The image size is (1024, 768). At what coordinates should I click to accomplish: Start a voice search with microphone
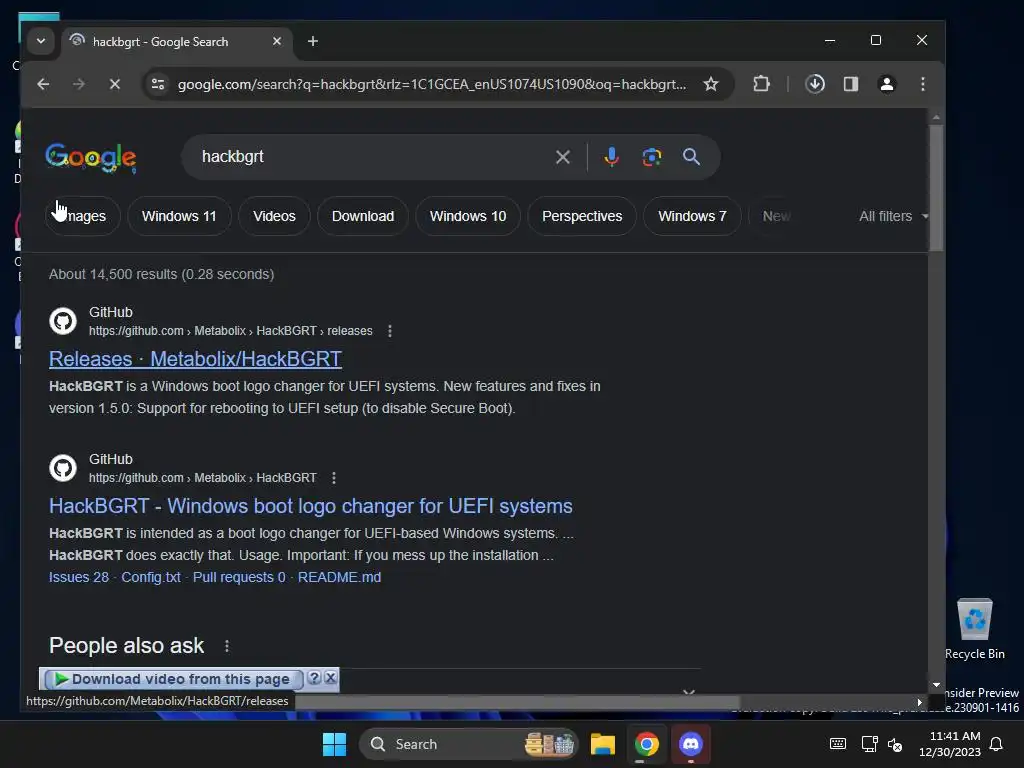[611, 157]
